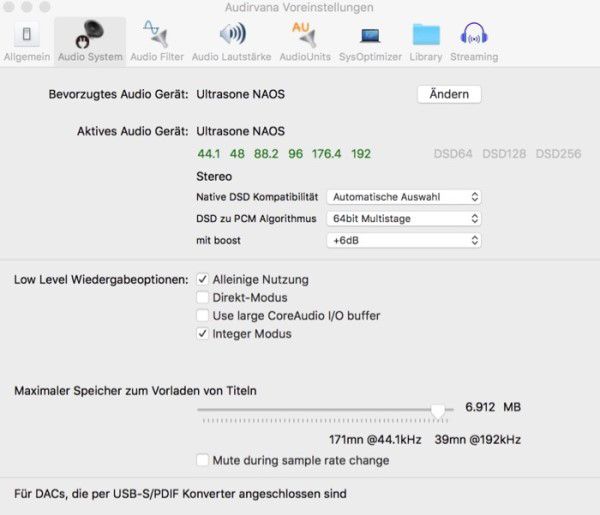
Task: Open the mit boost +6dB dropdown
Action: [x=404, y=241]
